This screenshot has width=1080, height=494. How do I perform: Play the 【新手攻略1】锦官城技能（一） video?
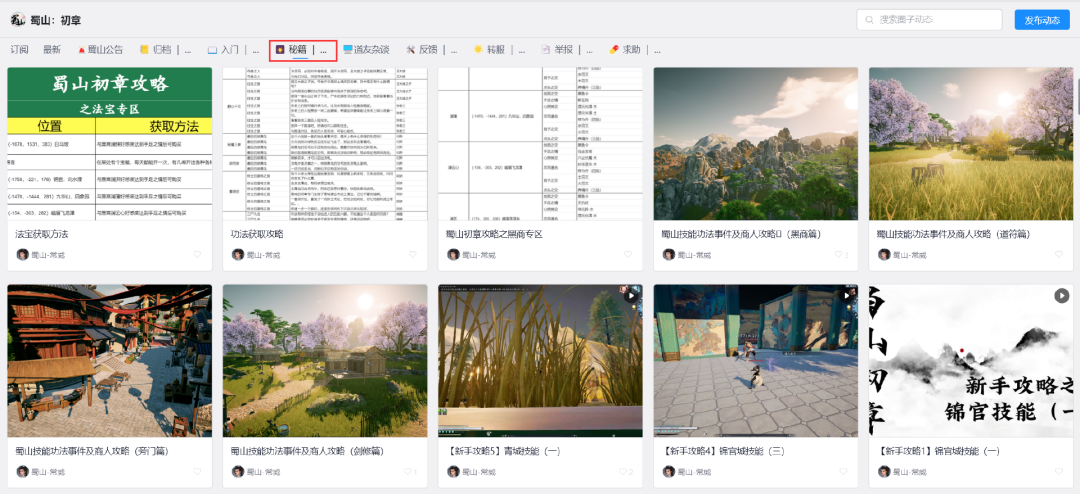[x=1061, y=296]
